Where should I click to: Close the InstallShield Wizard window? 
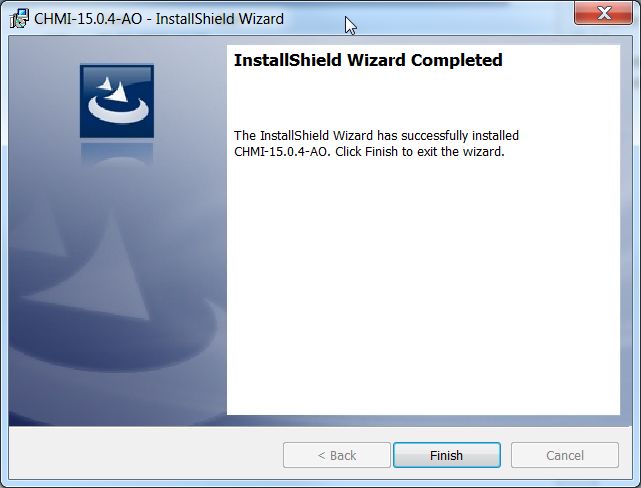(x=603, y=13)
